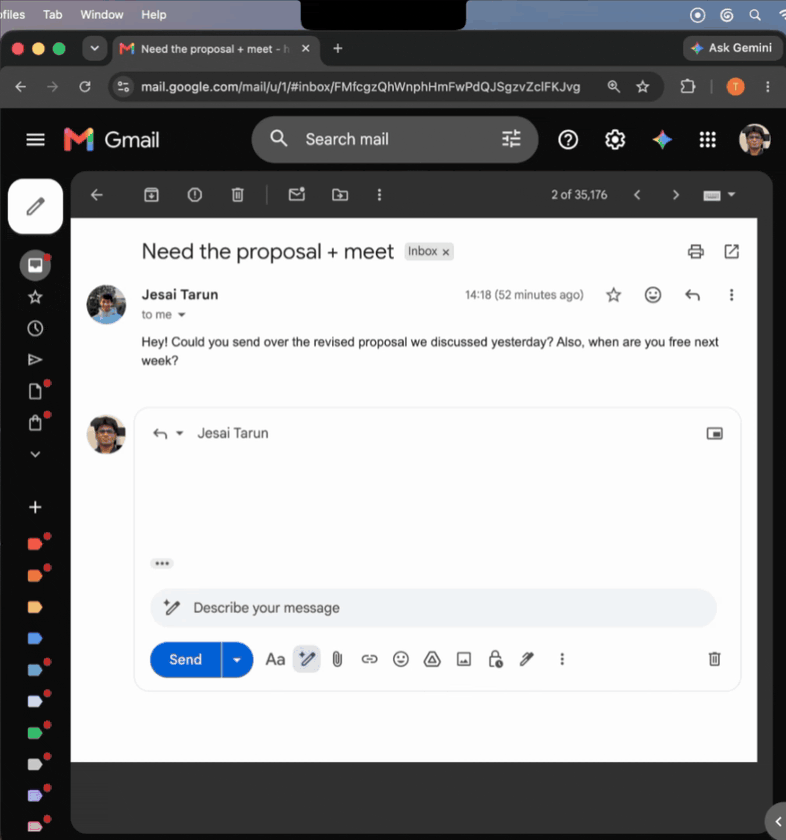Toggle Help me write wand button
Viewport: 786px width, 840px height.
pyautogui.click(x=306, y=659)
